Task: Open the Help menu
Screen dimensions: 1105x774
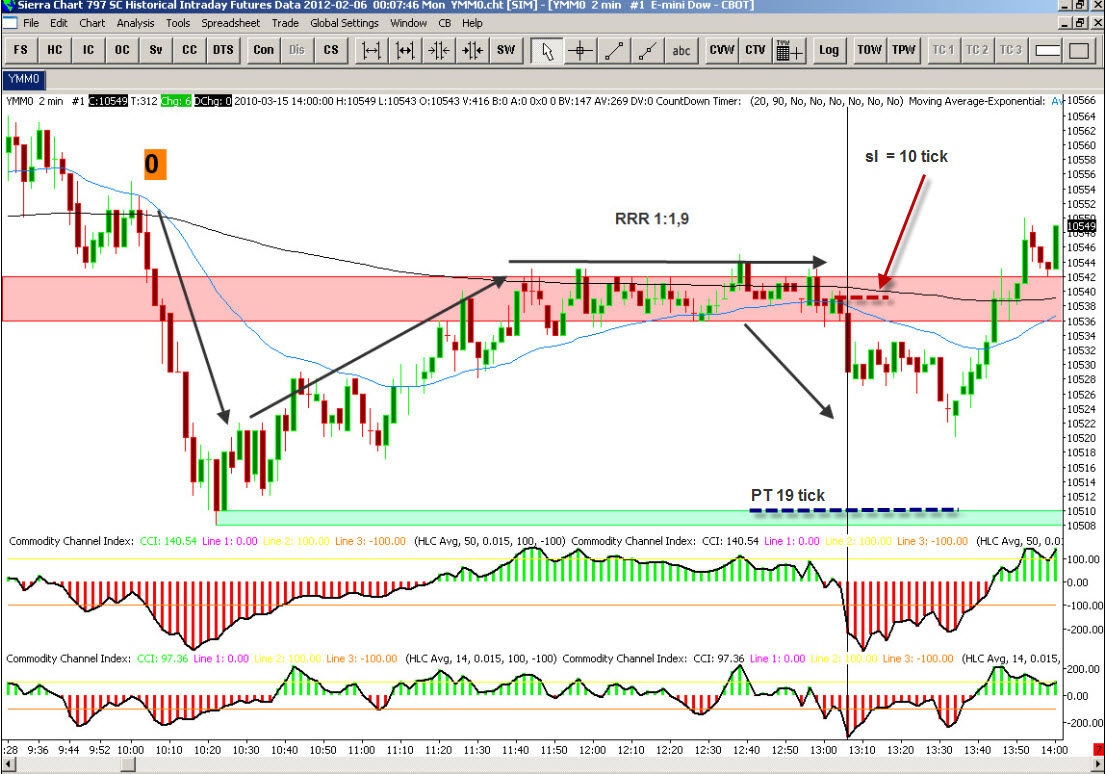Action: tap(472, 23)
